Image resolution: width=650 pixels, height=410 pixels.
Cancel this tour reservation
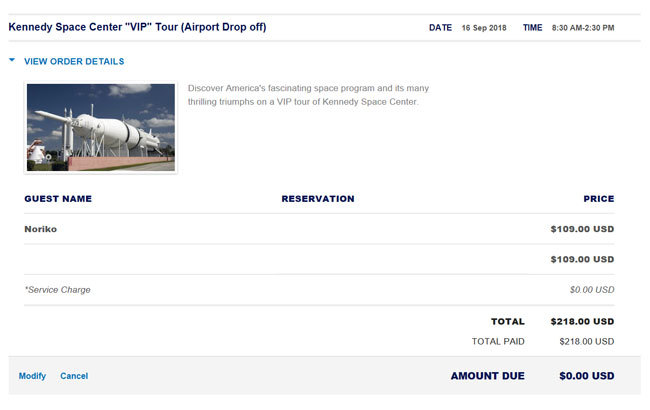coord(74,376)
